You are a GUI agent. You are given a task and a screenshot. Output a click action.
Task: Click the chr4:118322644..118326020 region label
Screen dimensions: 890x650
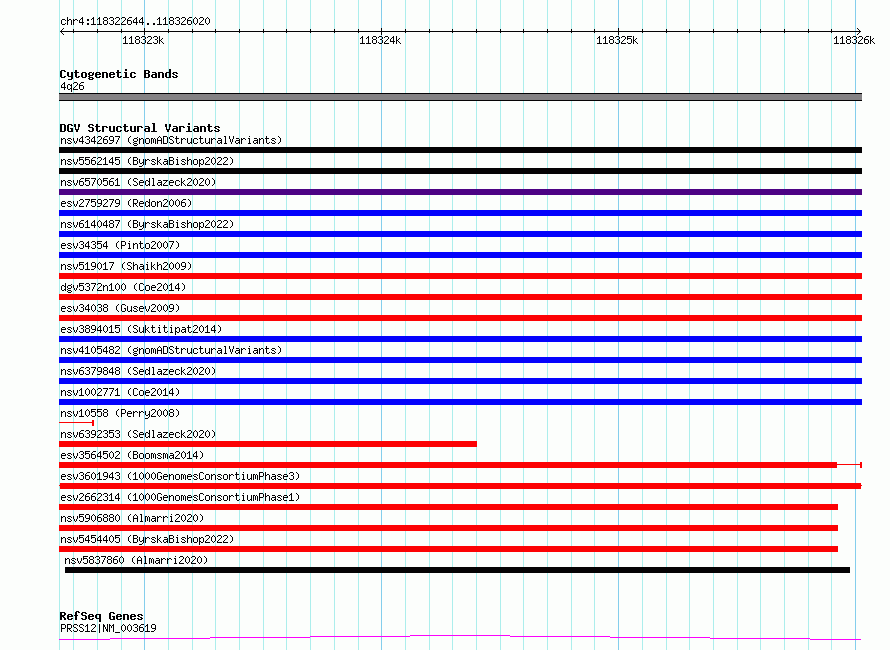point(135,21)
